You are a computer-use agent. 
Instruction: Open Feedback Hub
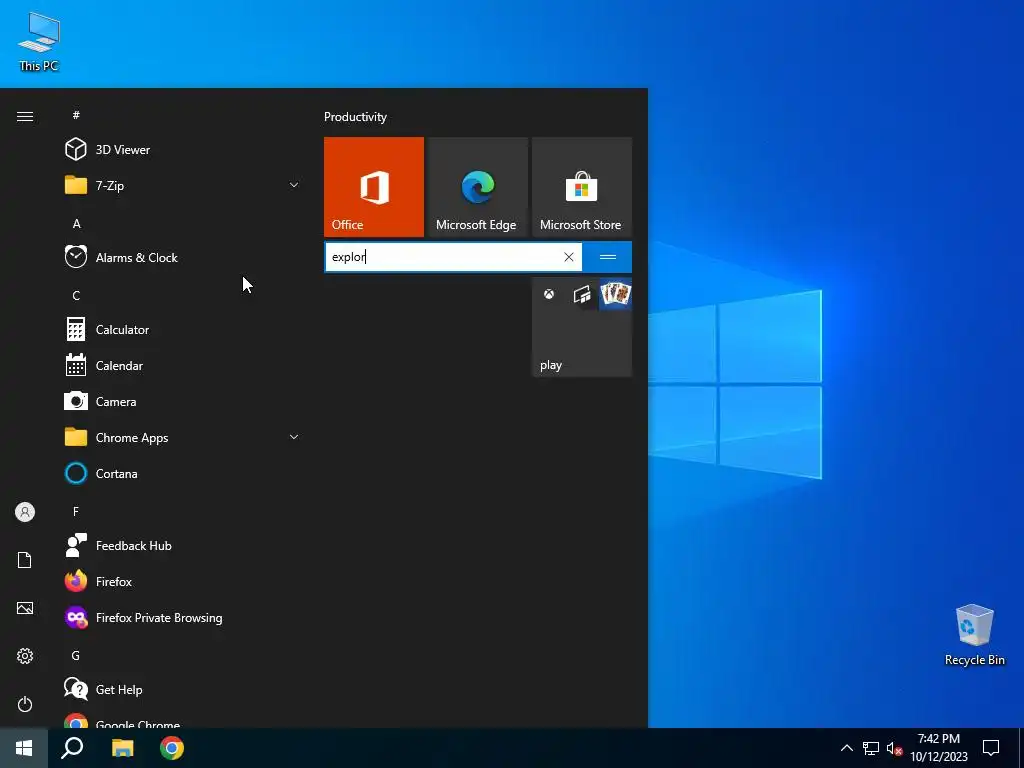pos(183,545)
